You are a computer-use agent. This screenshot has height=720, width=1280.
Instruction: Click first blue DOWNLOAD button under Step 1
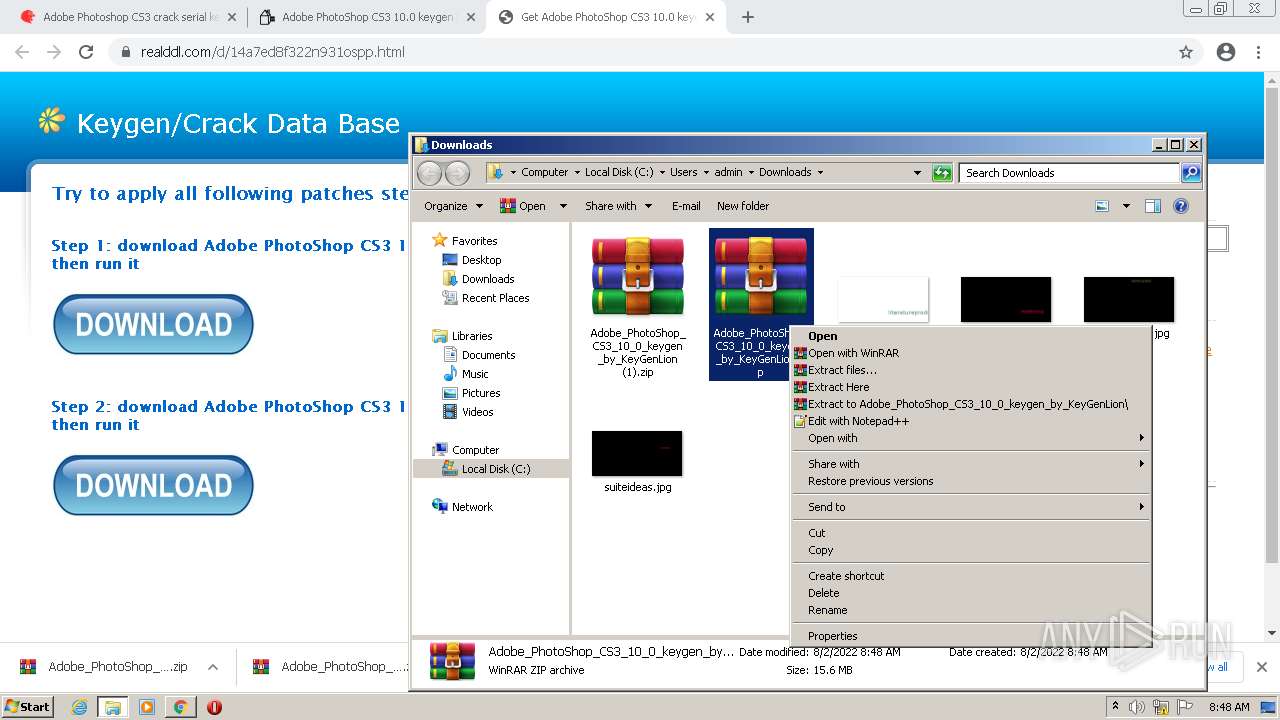point(153,324)
